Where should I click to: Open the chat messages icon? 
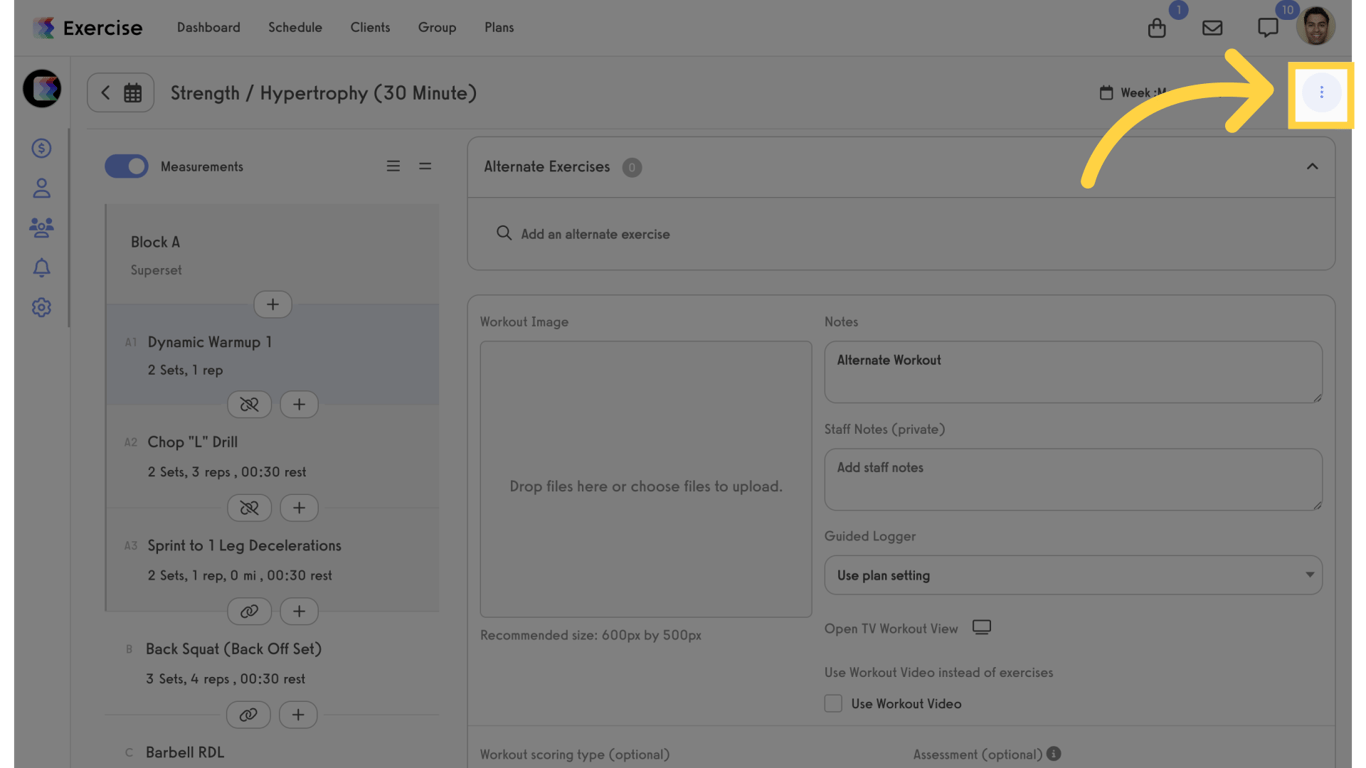1267,28
